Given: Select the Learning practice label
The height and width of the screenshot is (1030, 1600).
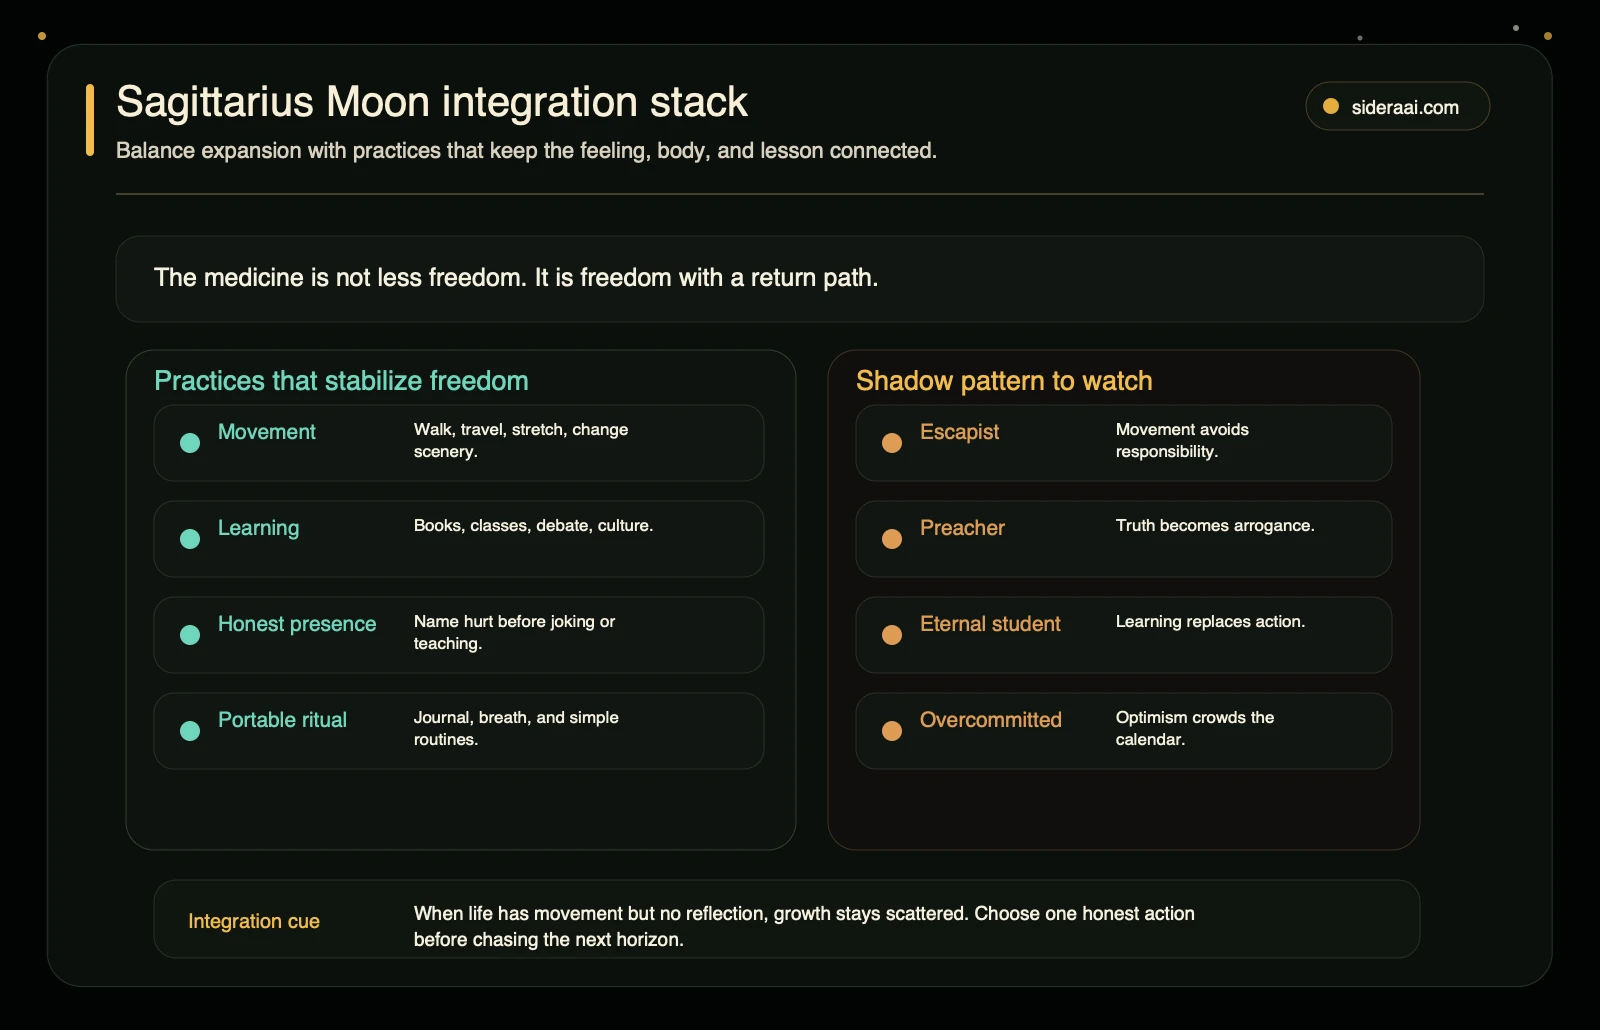Looking at the screenshot, I should (x=259, y=528).
